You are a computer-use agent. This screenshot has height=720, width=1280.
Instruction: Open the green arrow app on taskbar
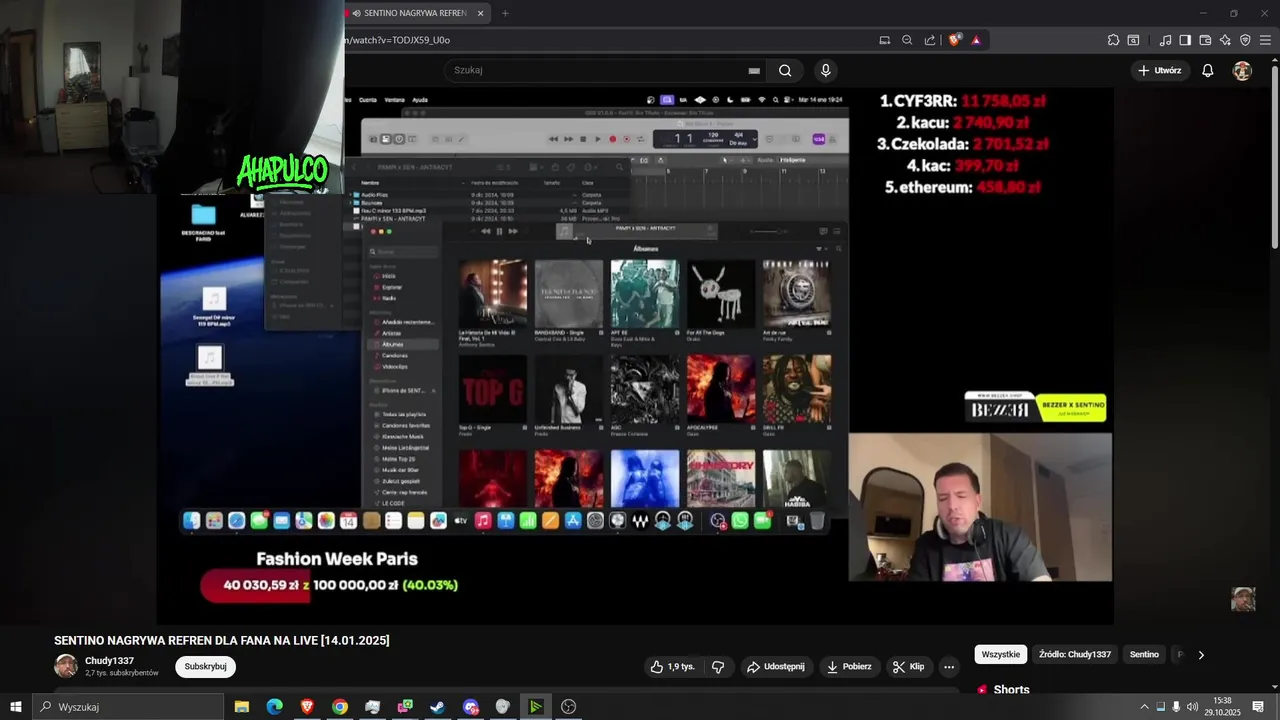[536, 707]
